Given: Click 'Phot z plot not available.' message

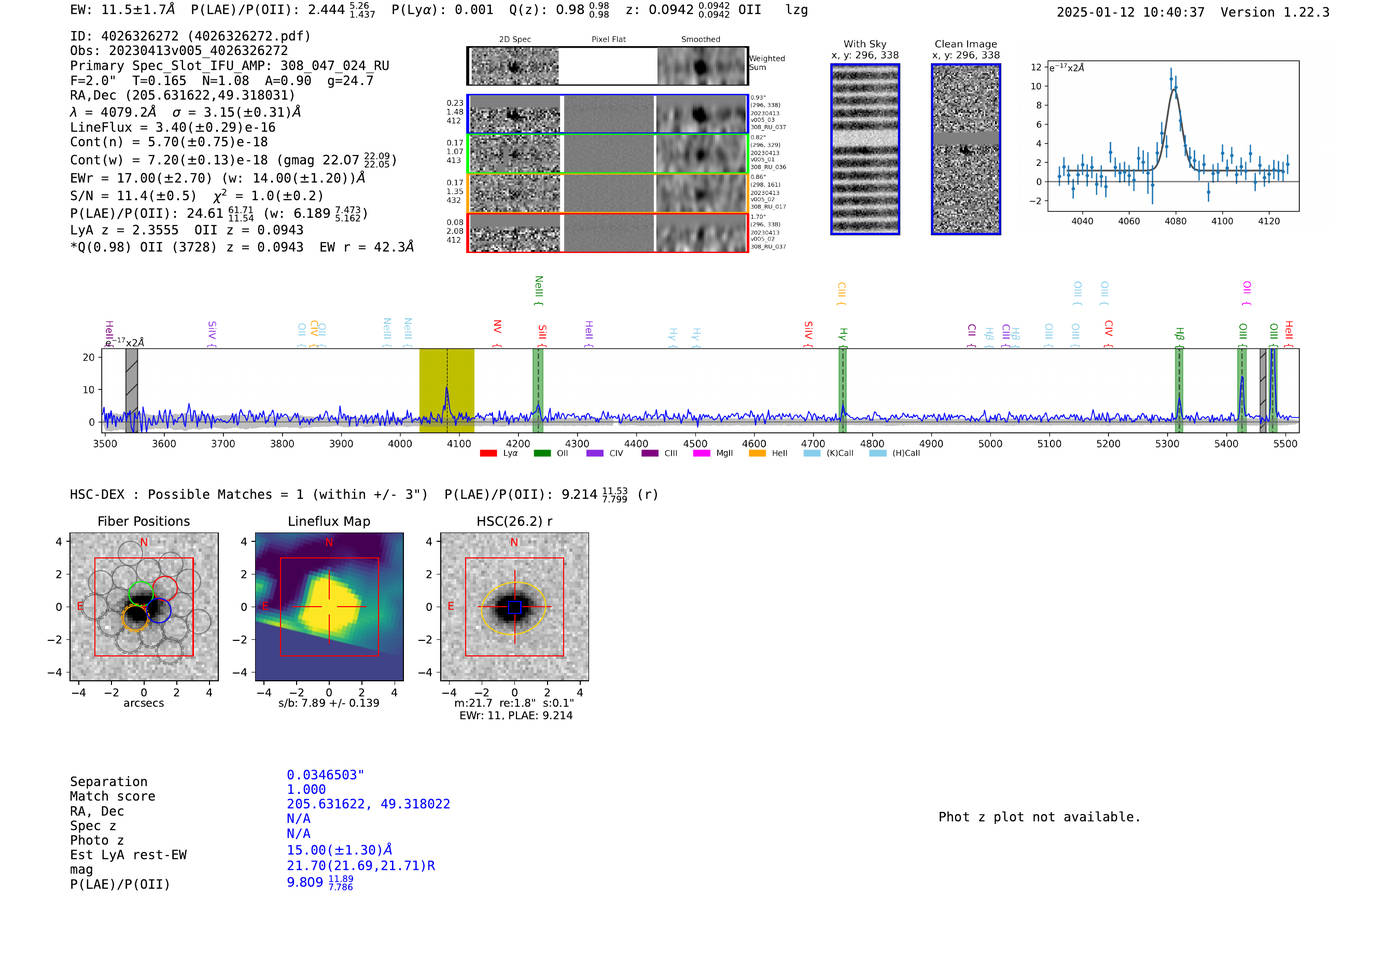Looking at the screenshot, I should (x=1039, y=817).
